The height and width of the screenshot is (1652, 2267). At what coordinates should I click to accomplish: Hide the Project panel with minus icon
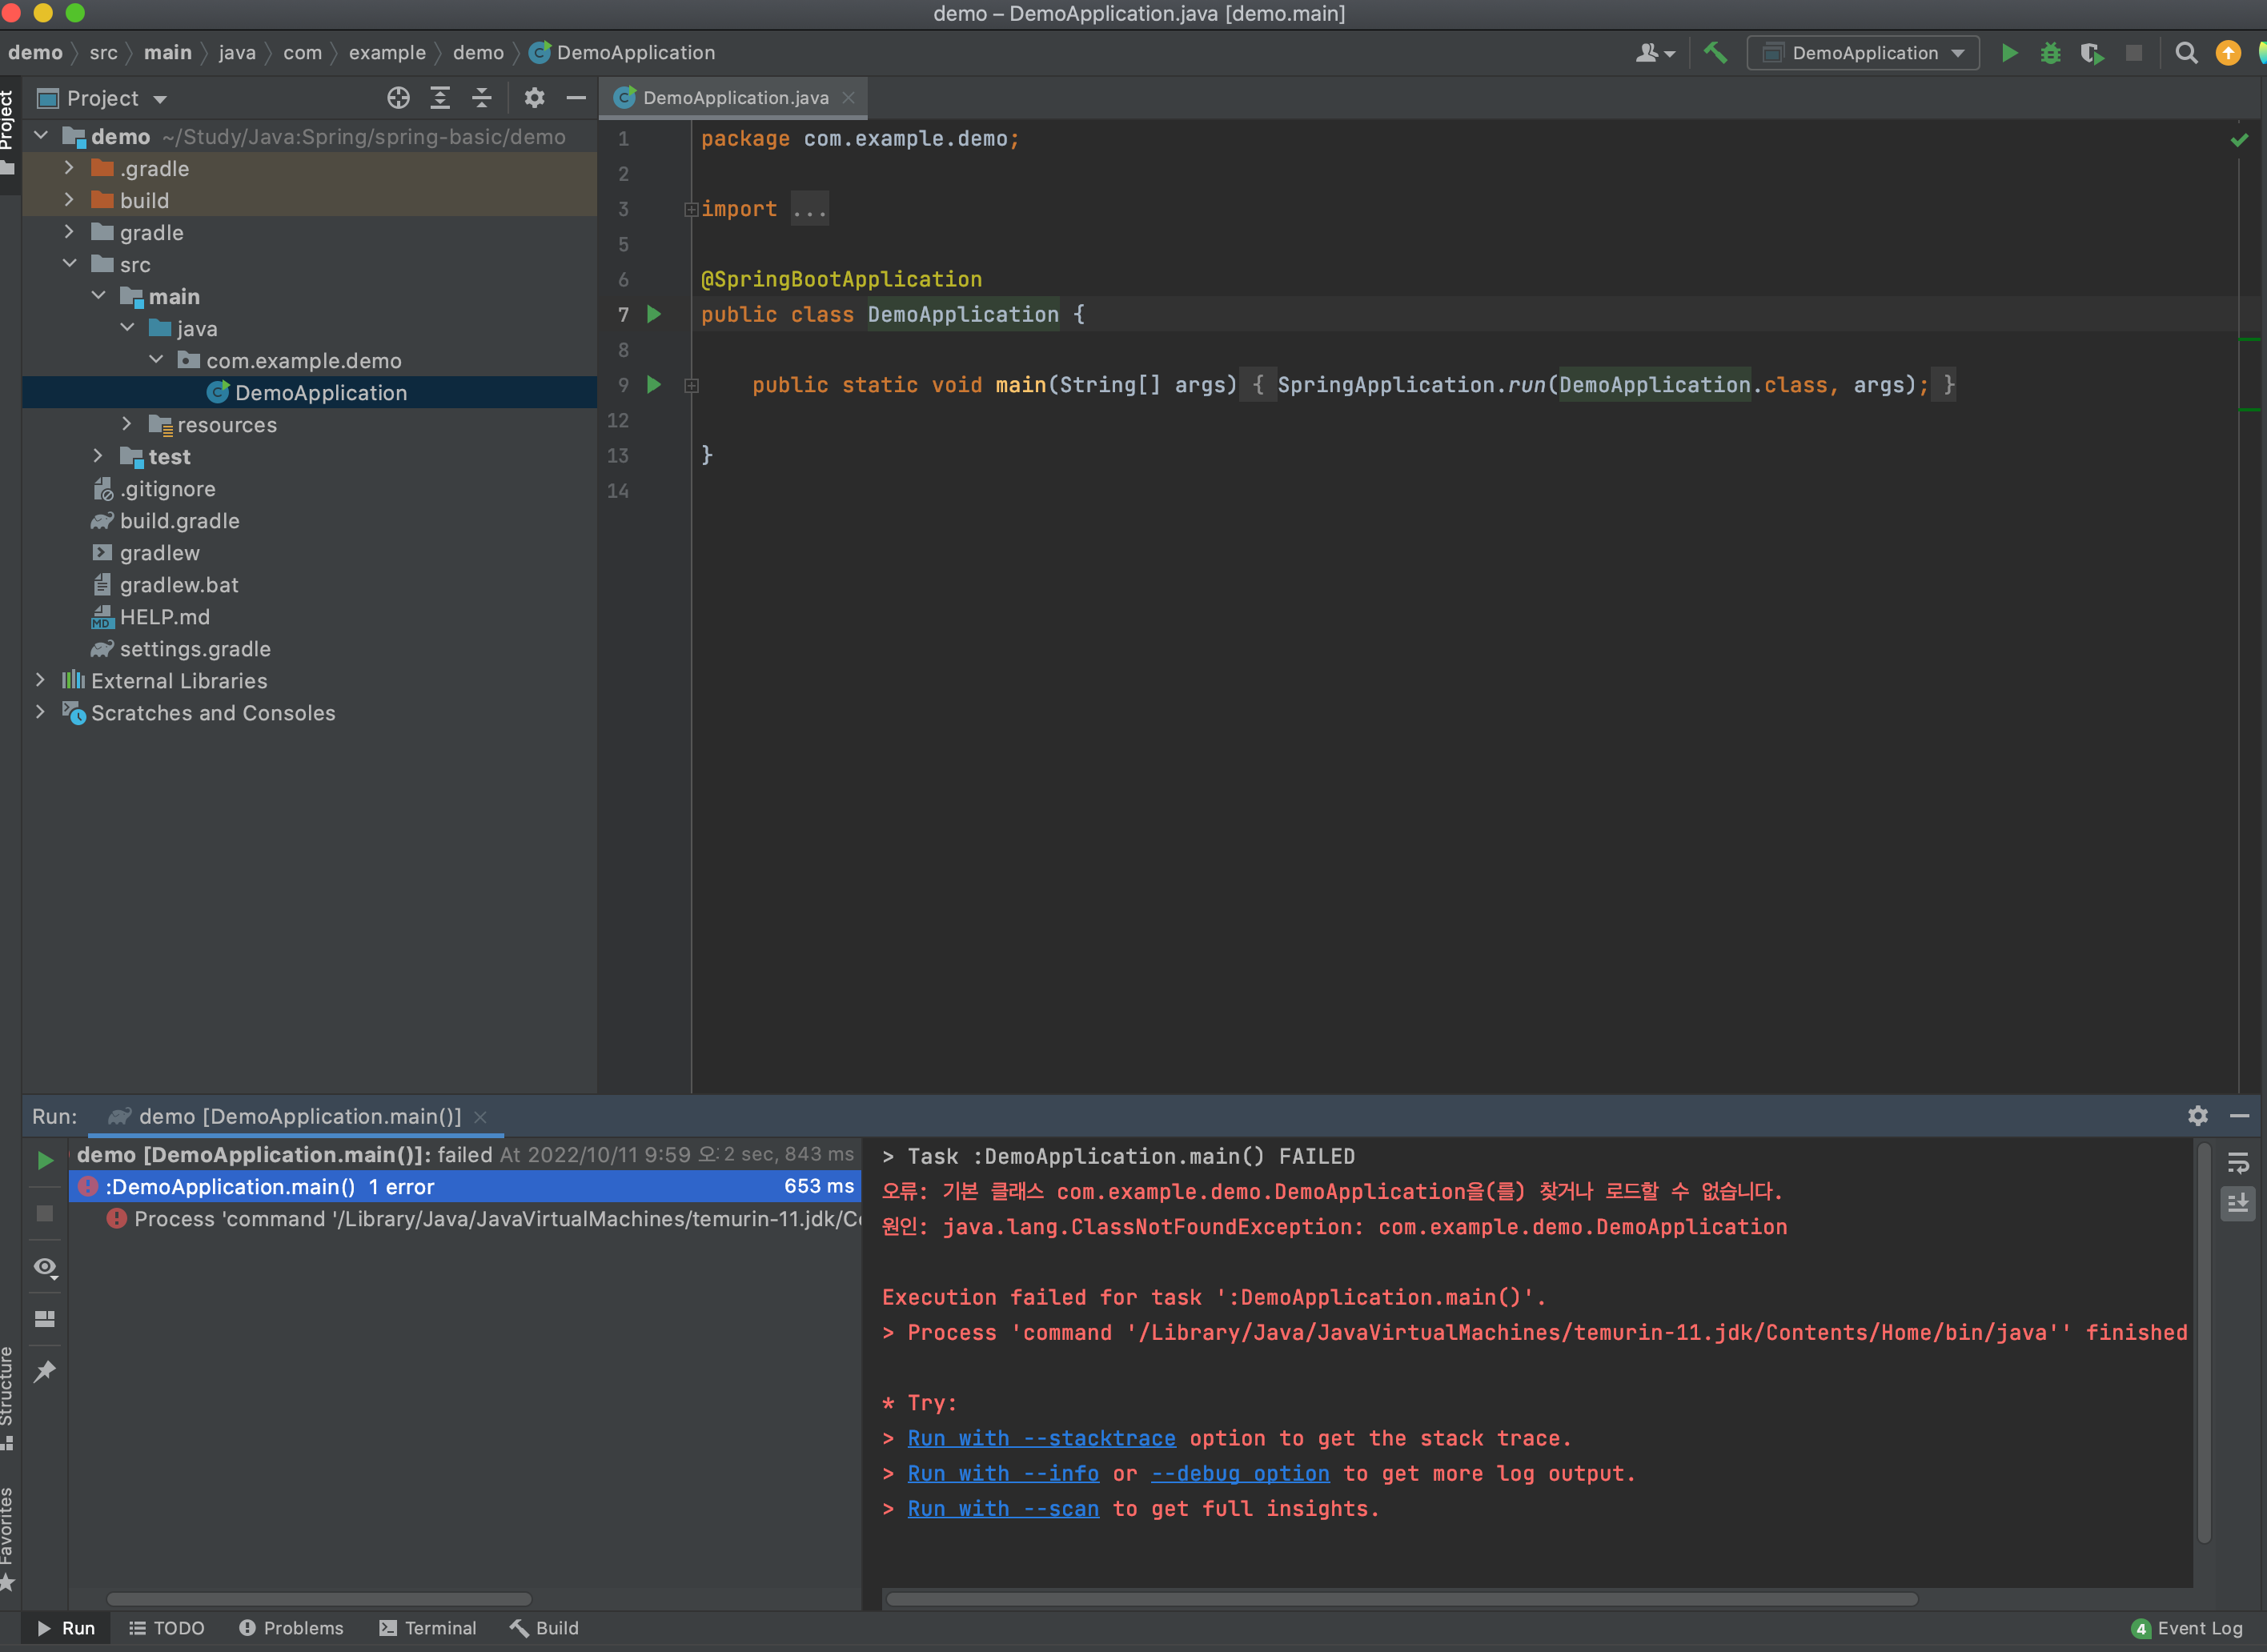coord(576,98)
